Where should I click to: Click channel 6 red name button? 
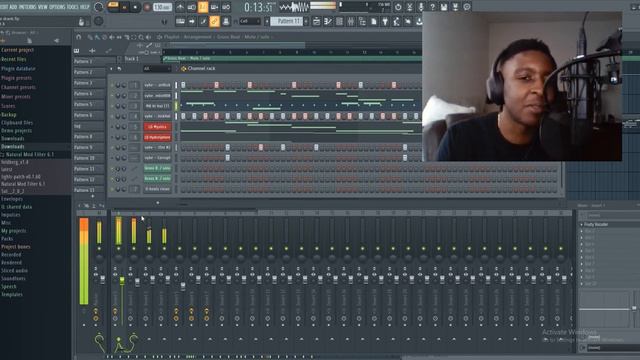point(157,138)
